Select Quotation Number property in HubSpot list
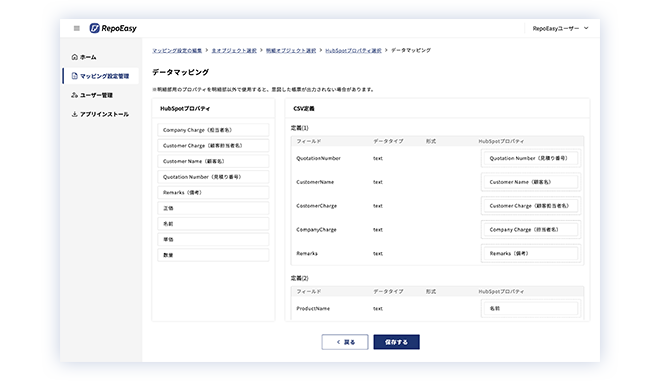This screenshot has width=660, height=381. coord(213,177)
